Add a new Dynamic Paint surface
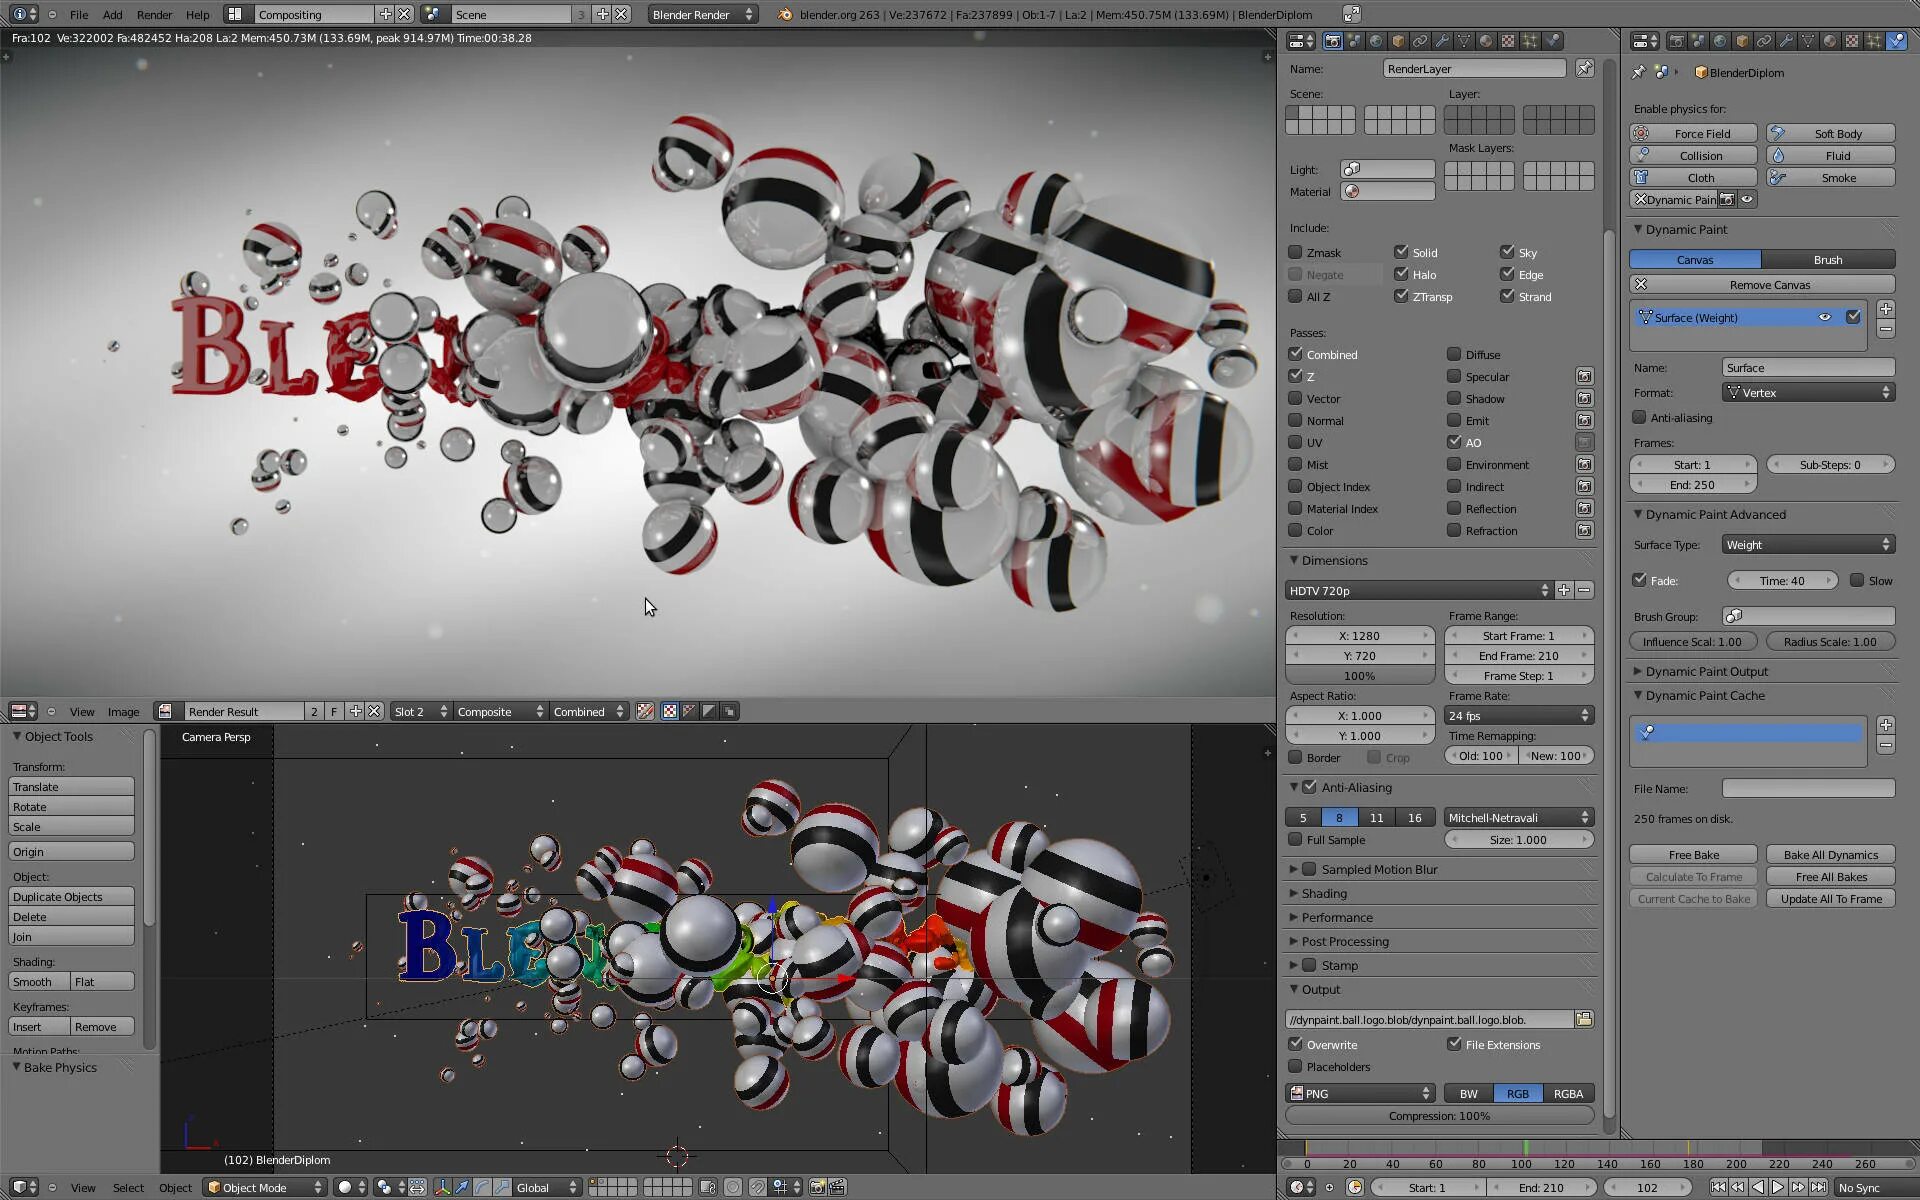This screenshot has height=1200, width=1920. [1885, 309]
